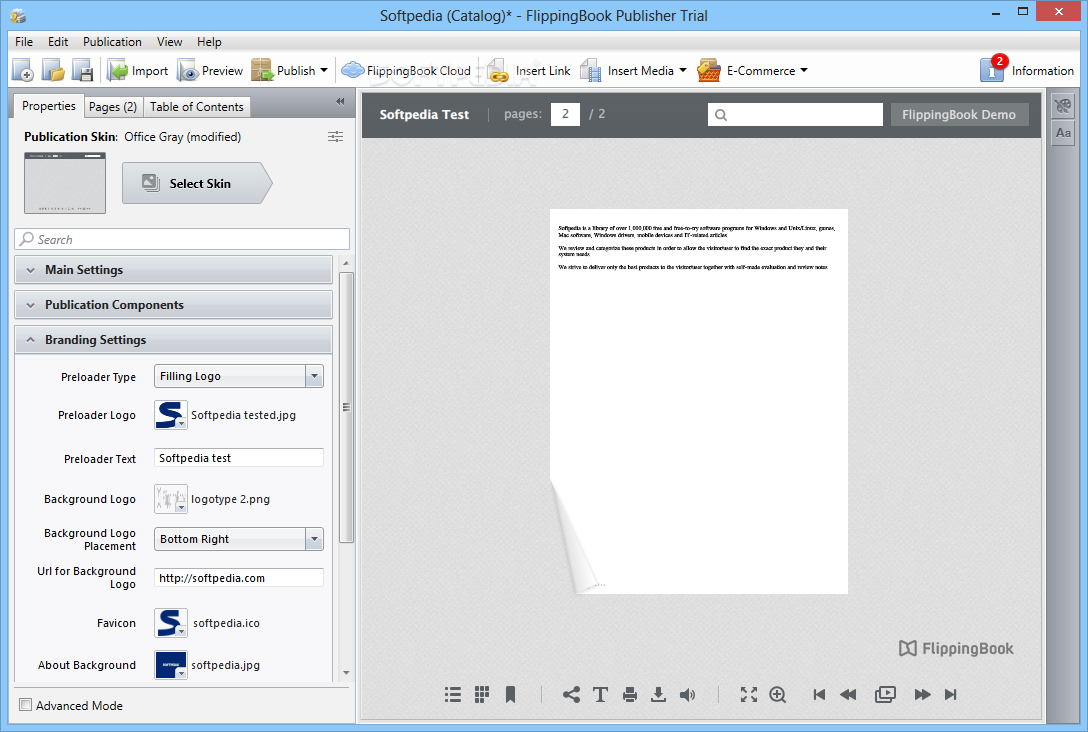Viewport: 1088px width, 732px height.
Task: Toggle the sound speaker icon
Action: [688, 695]
